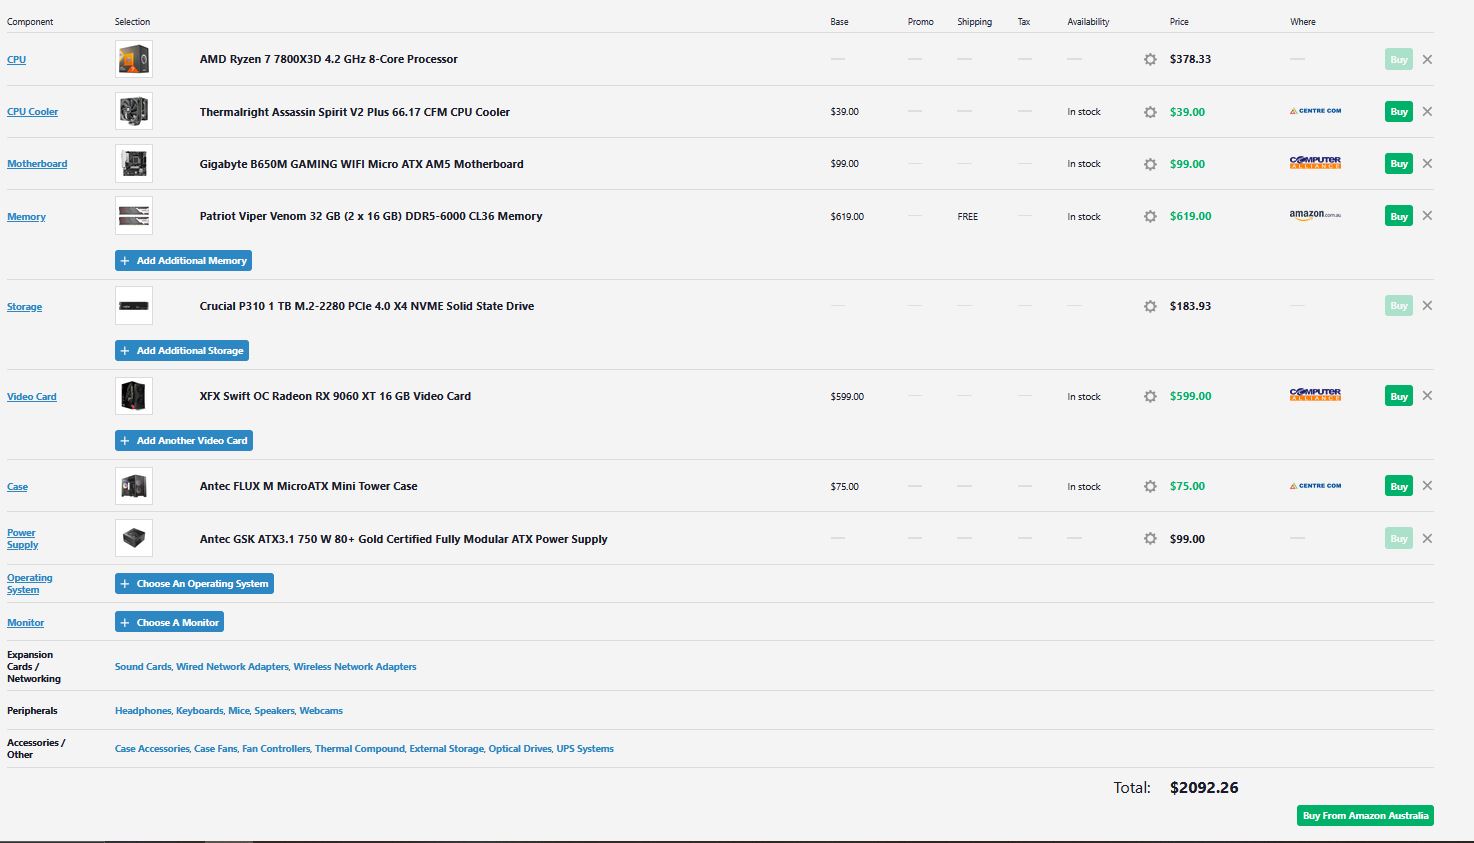Click the gear icon on the Power Supply row
This screenshot has height=843, width=1474.
(x=1150, y=539)
